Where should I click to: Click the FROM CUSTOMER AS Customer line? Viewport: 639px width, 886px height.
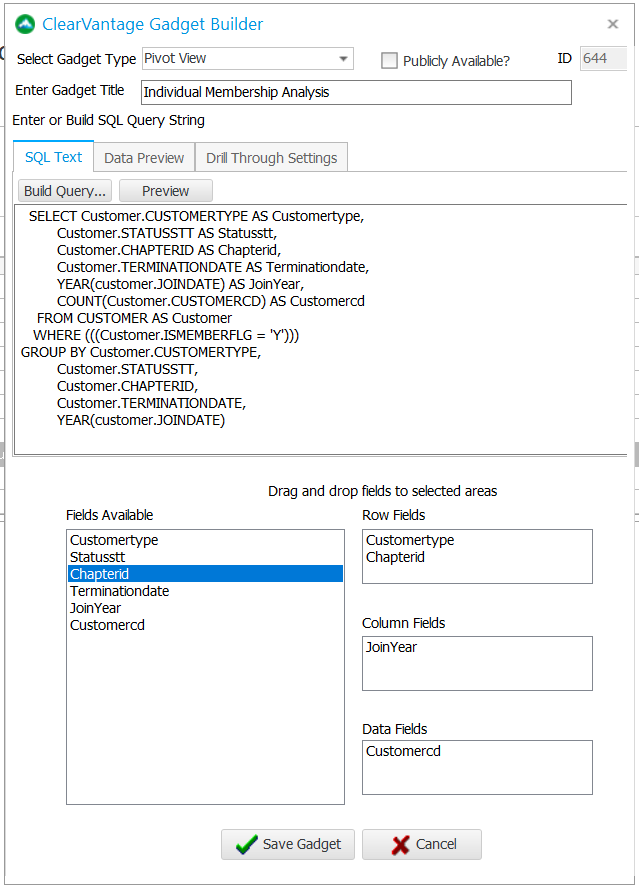click(134, 318)
